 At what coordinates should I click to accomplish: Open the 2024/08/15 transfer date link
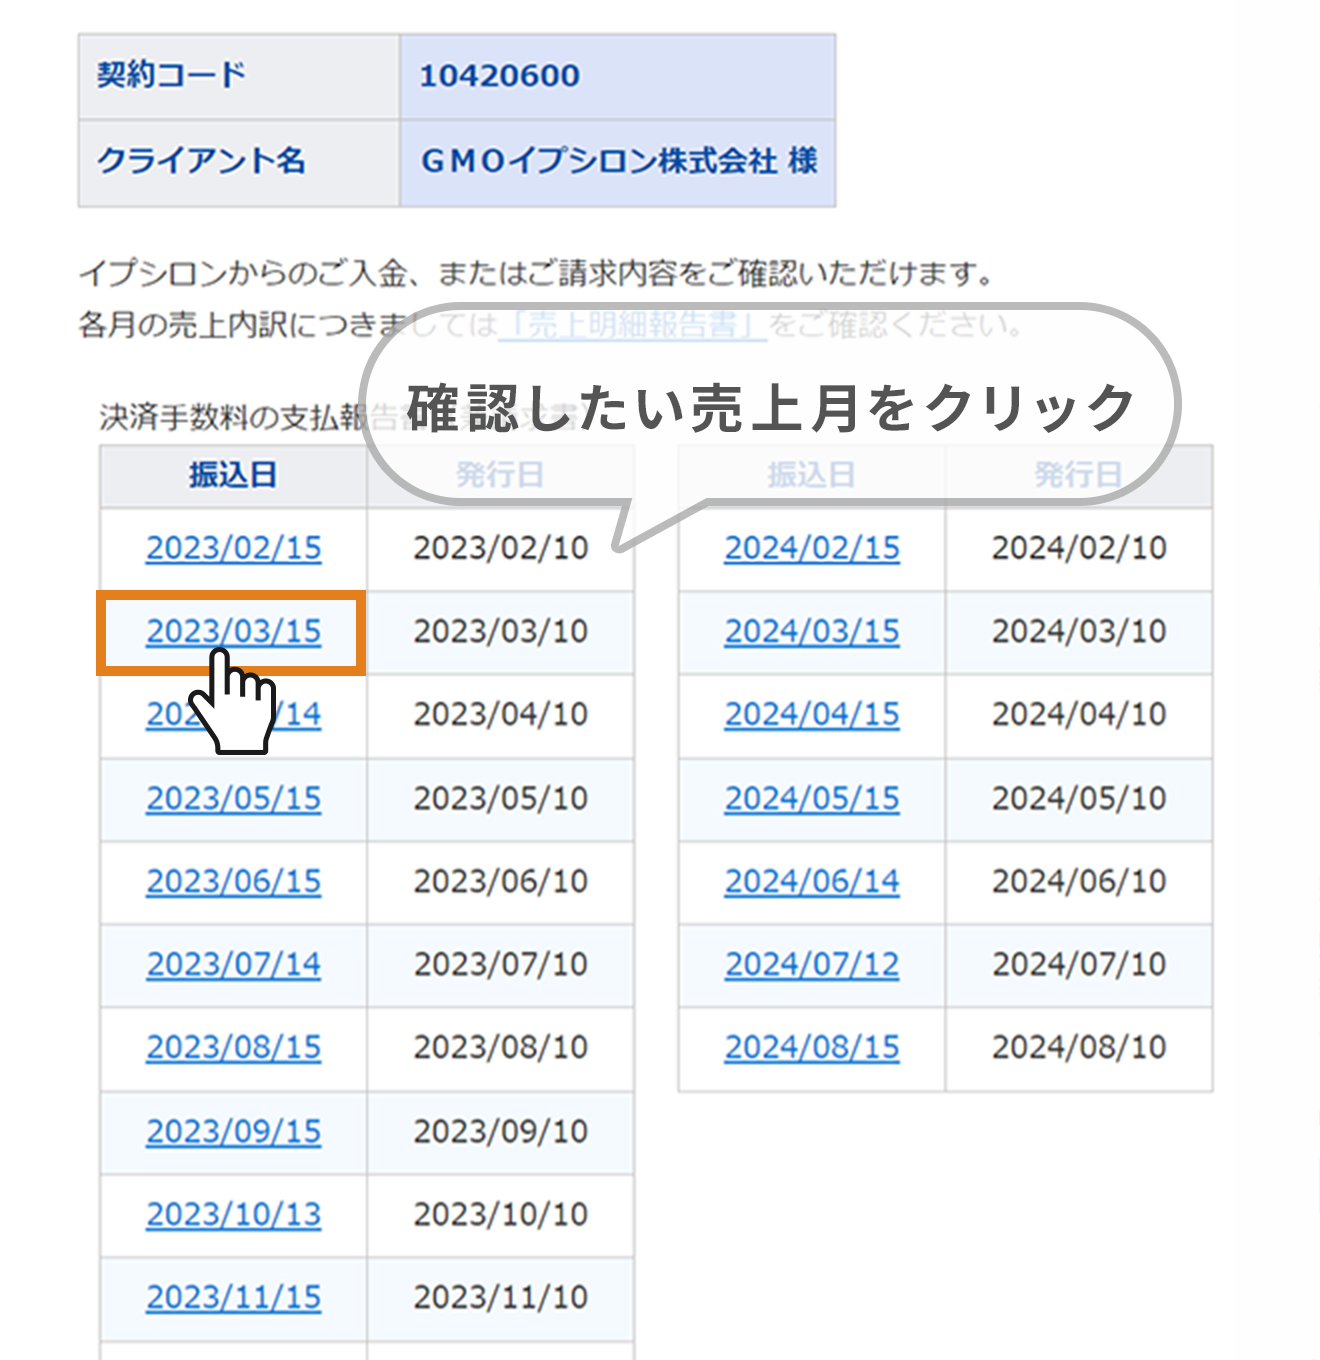[812, 1047]
